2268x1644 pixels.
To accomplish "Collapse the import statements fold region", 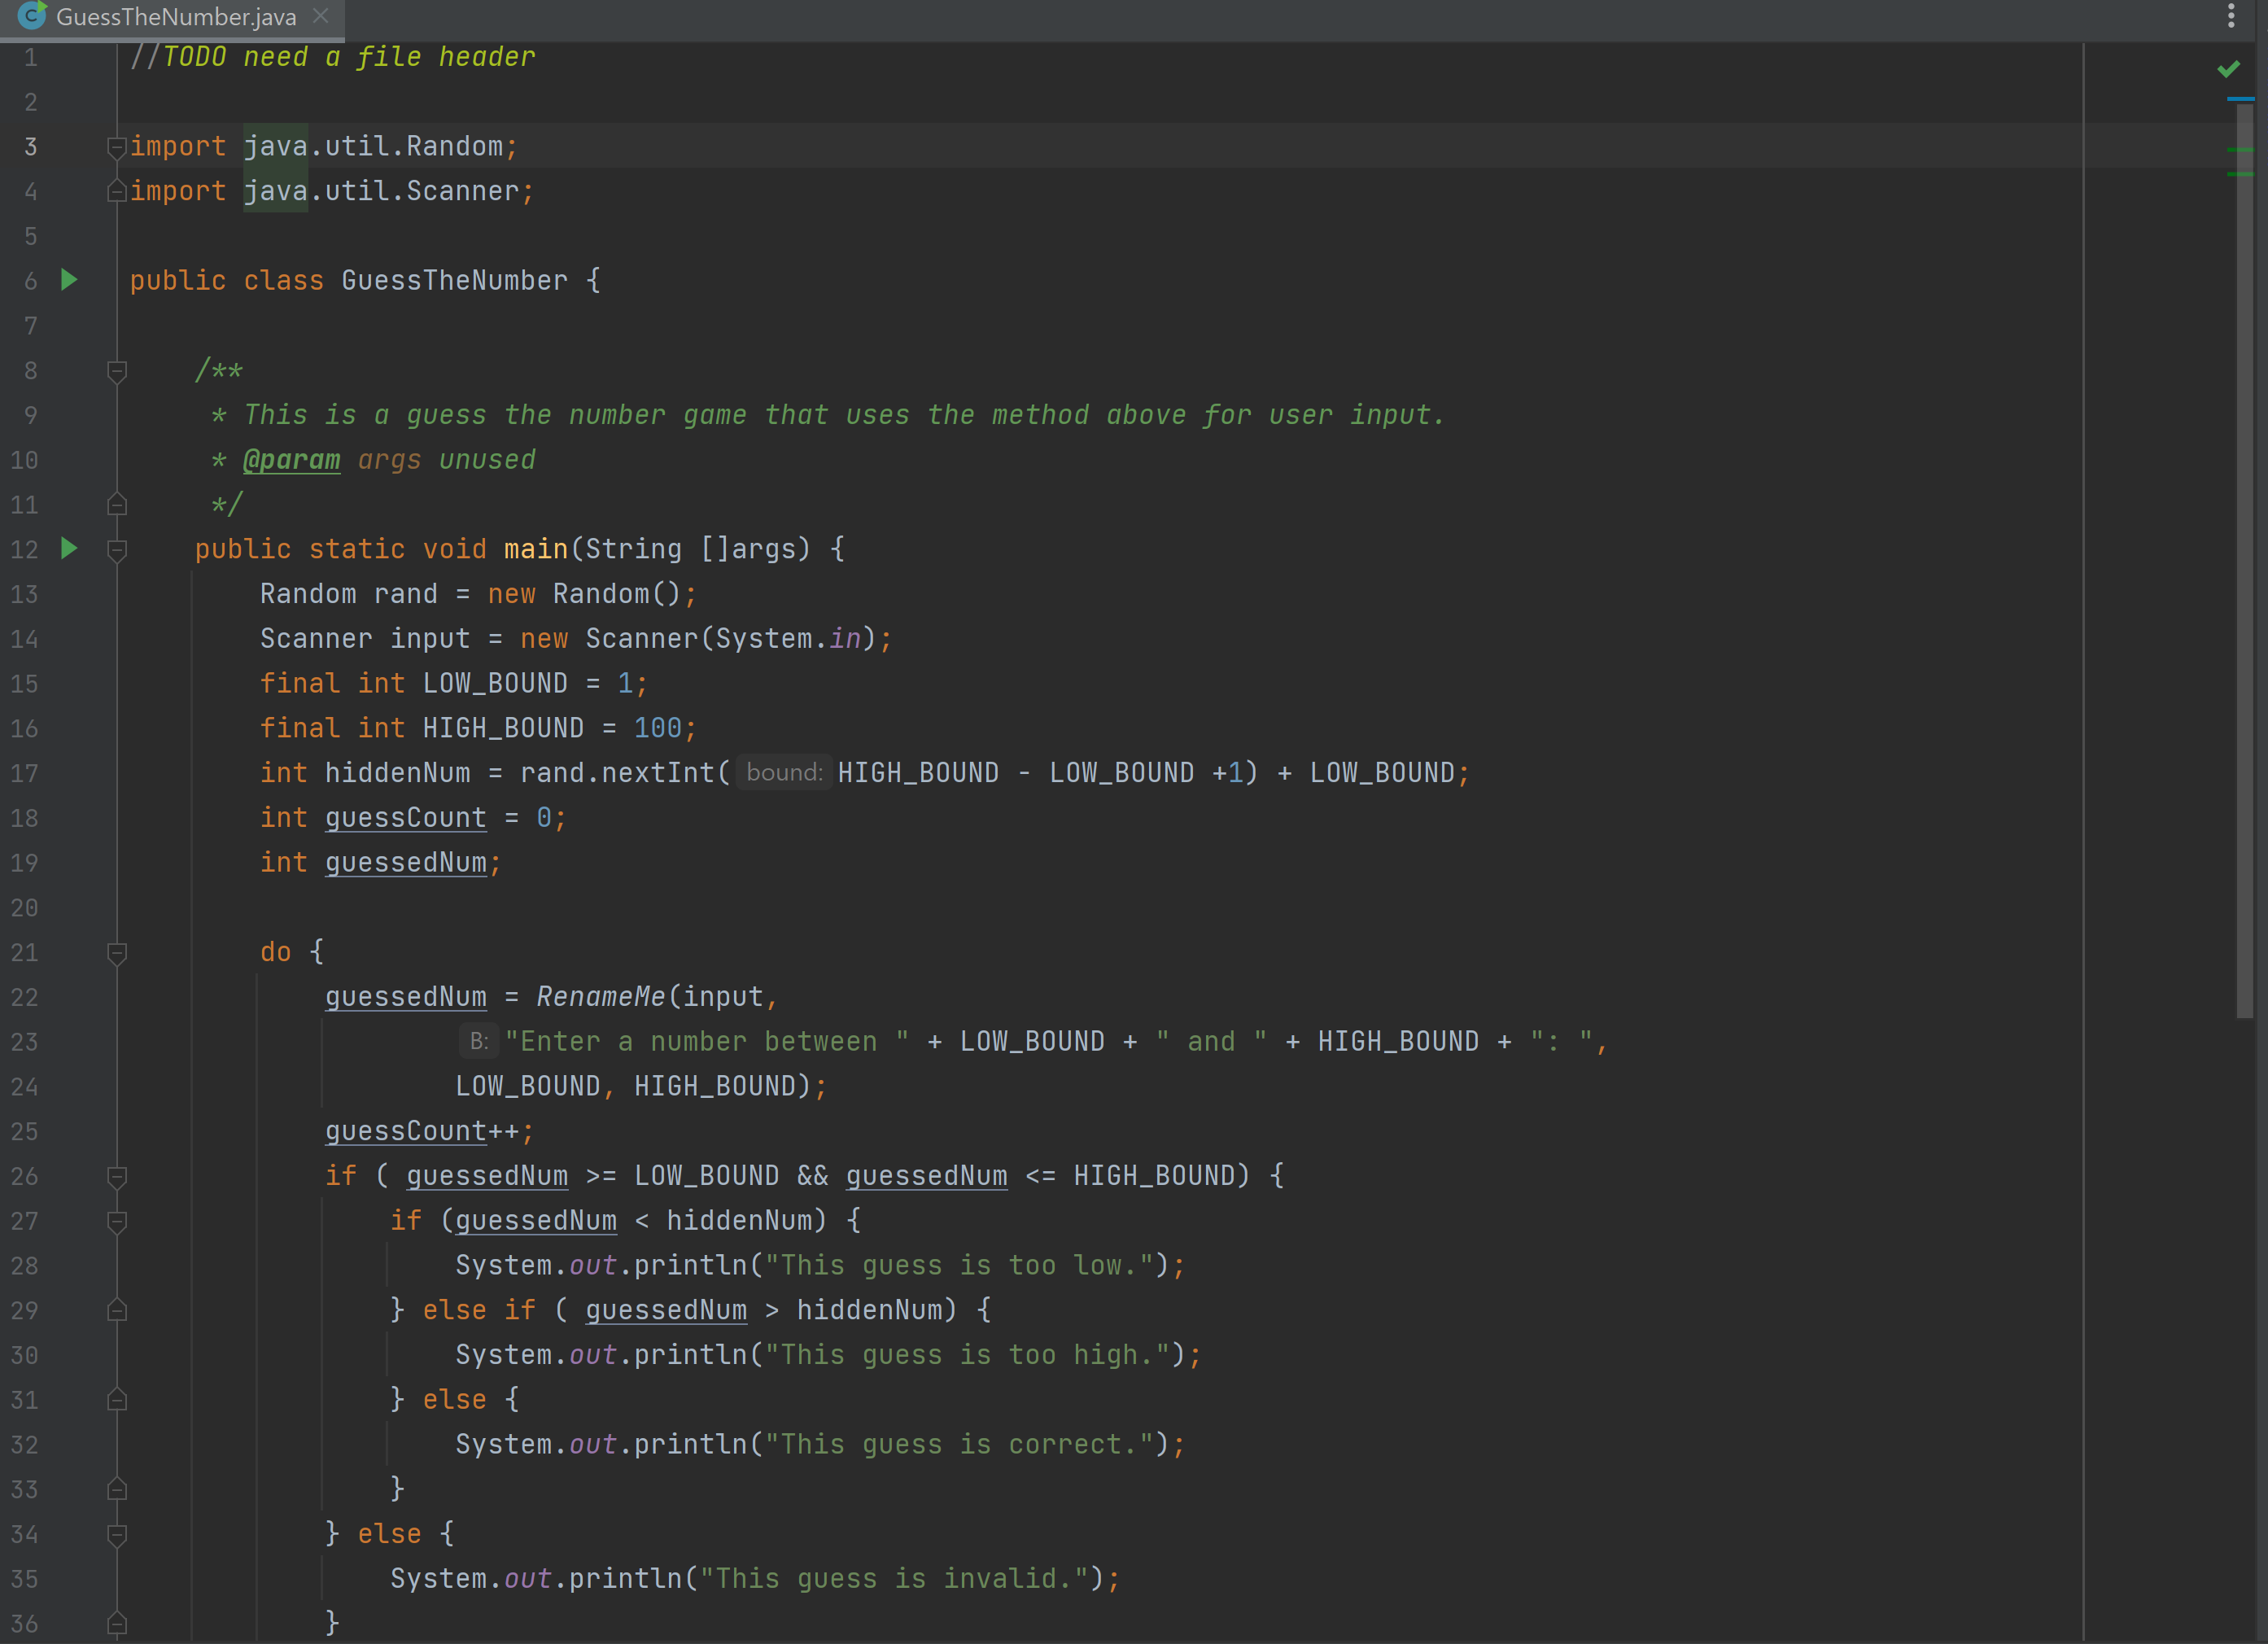I will tap(116, 146).
